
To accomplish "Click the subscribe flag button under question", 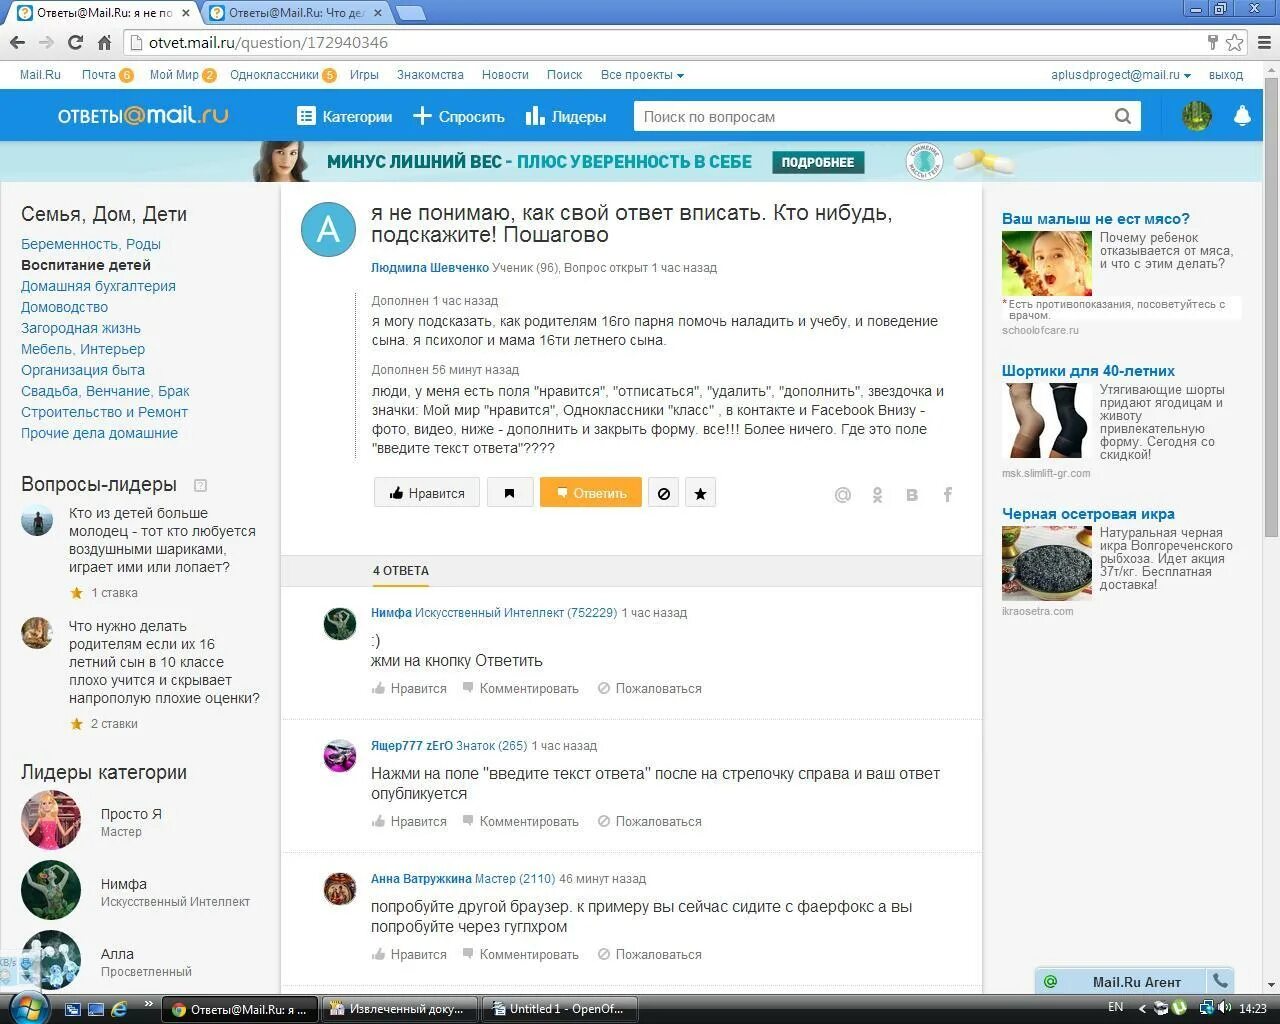I will pos(510,493).
